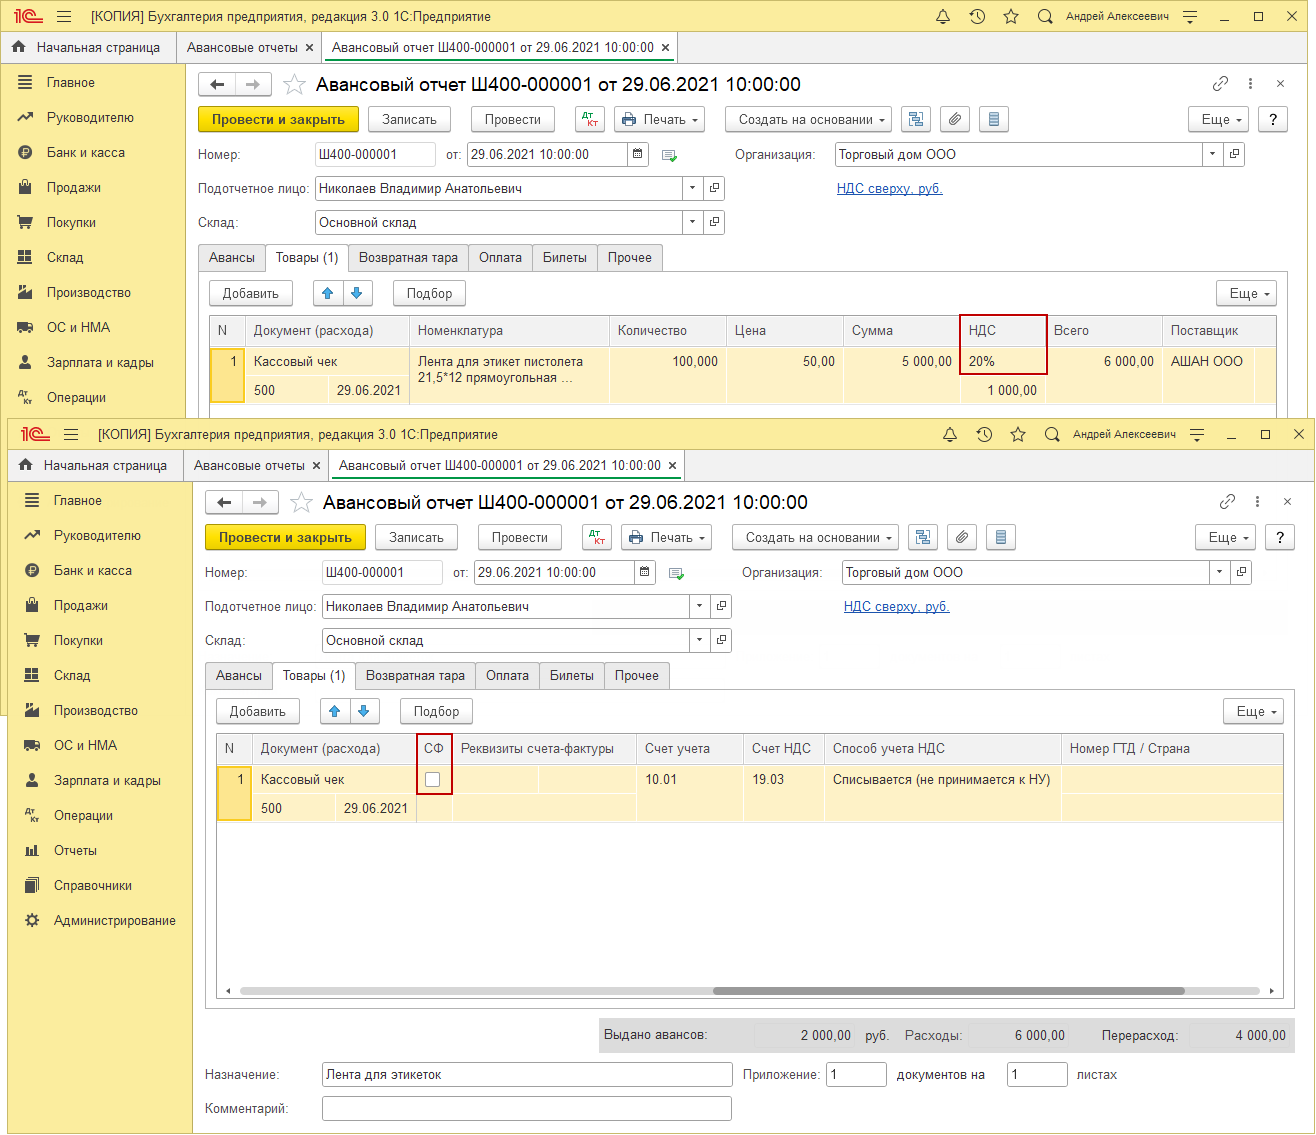Open ДтКт postings icon in lower window toolbar
1316x1135 pixels.
597,537
